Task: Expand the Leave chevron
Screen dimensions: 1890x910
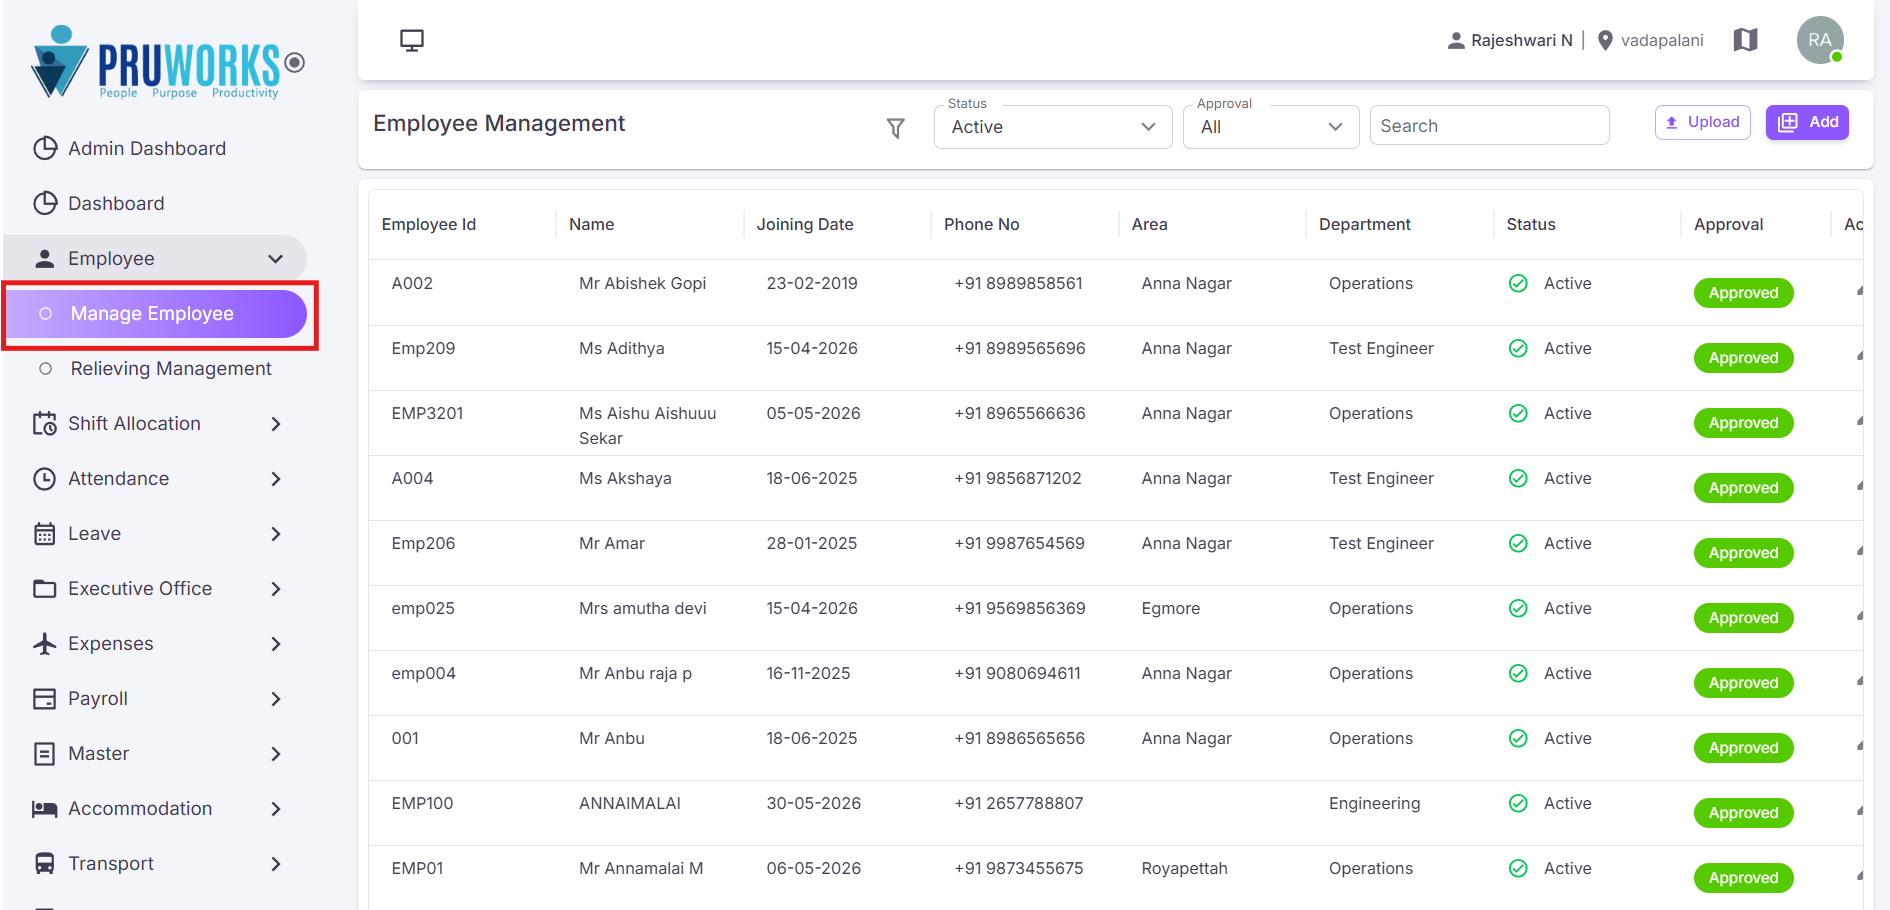Action: [276, 534]
